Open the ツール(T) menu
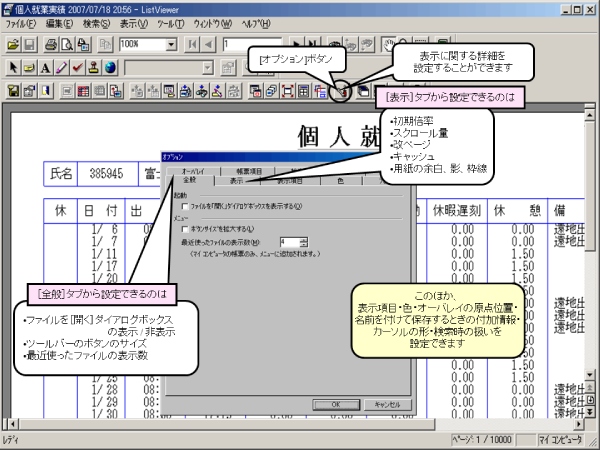Viewport: 600px width, 450px height. click(171, 24)
